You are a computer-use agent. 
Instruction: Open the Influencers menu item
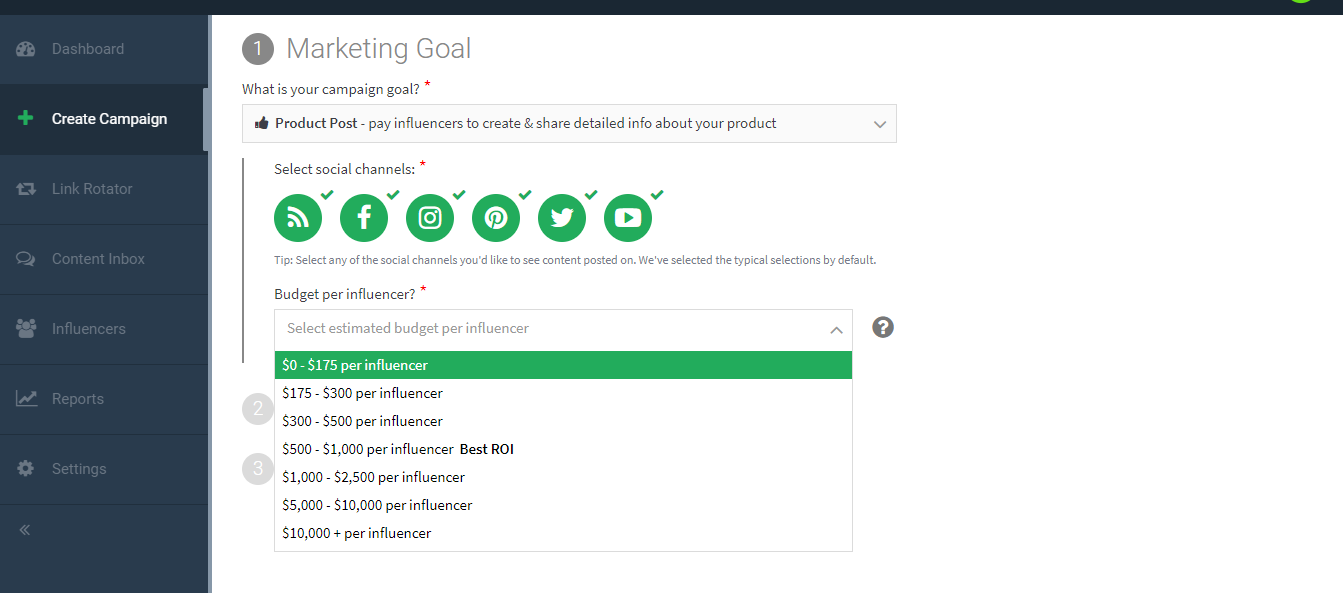point(88,329)
